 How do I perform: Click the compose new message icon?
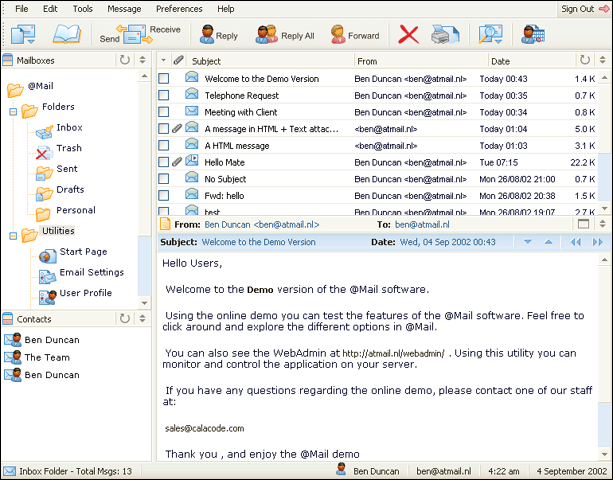(x=23, y=34)
